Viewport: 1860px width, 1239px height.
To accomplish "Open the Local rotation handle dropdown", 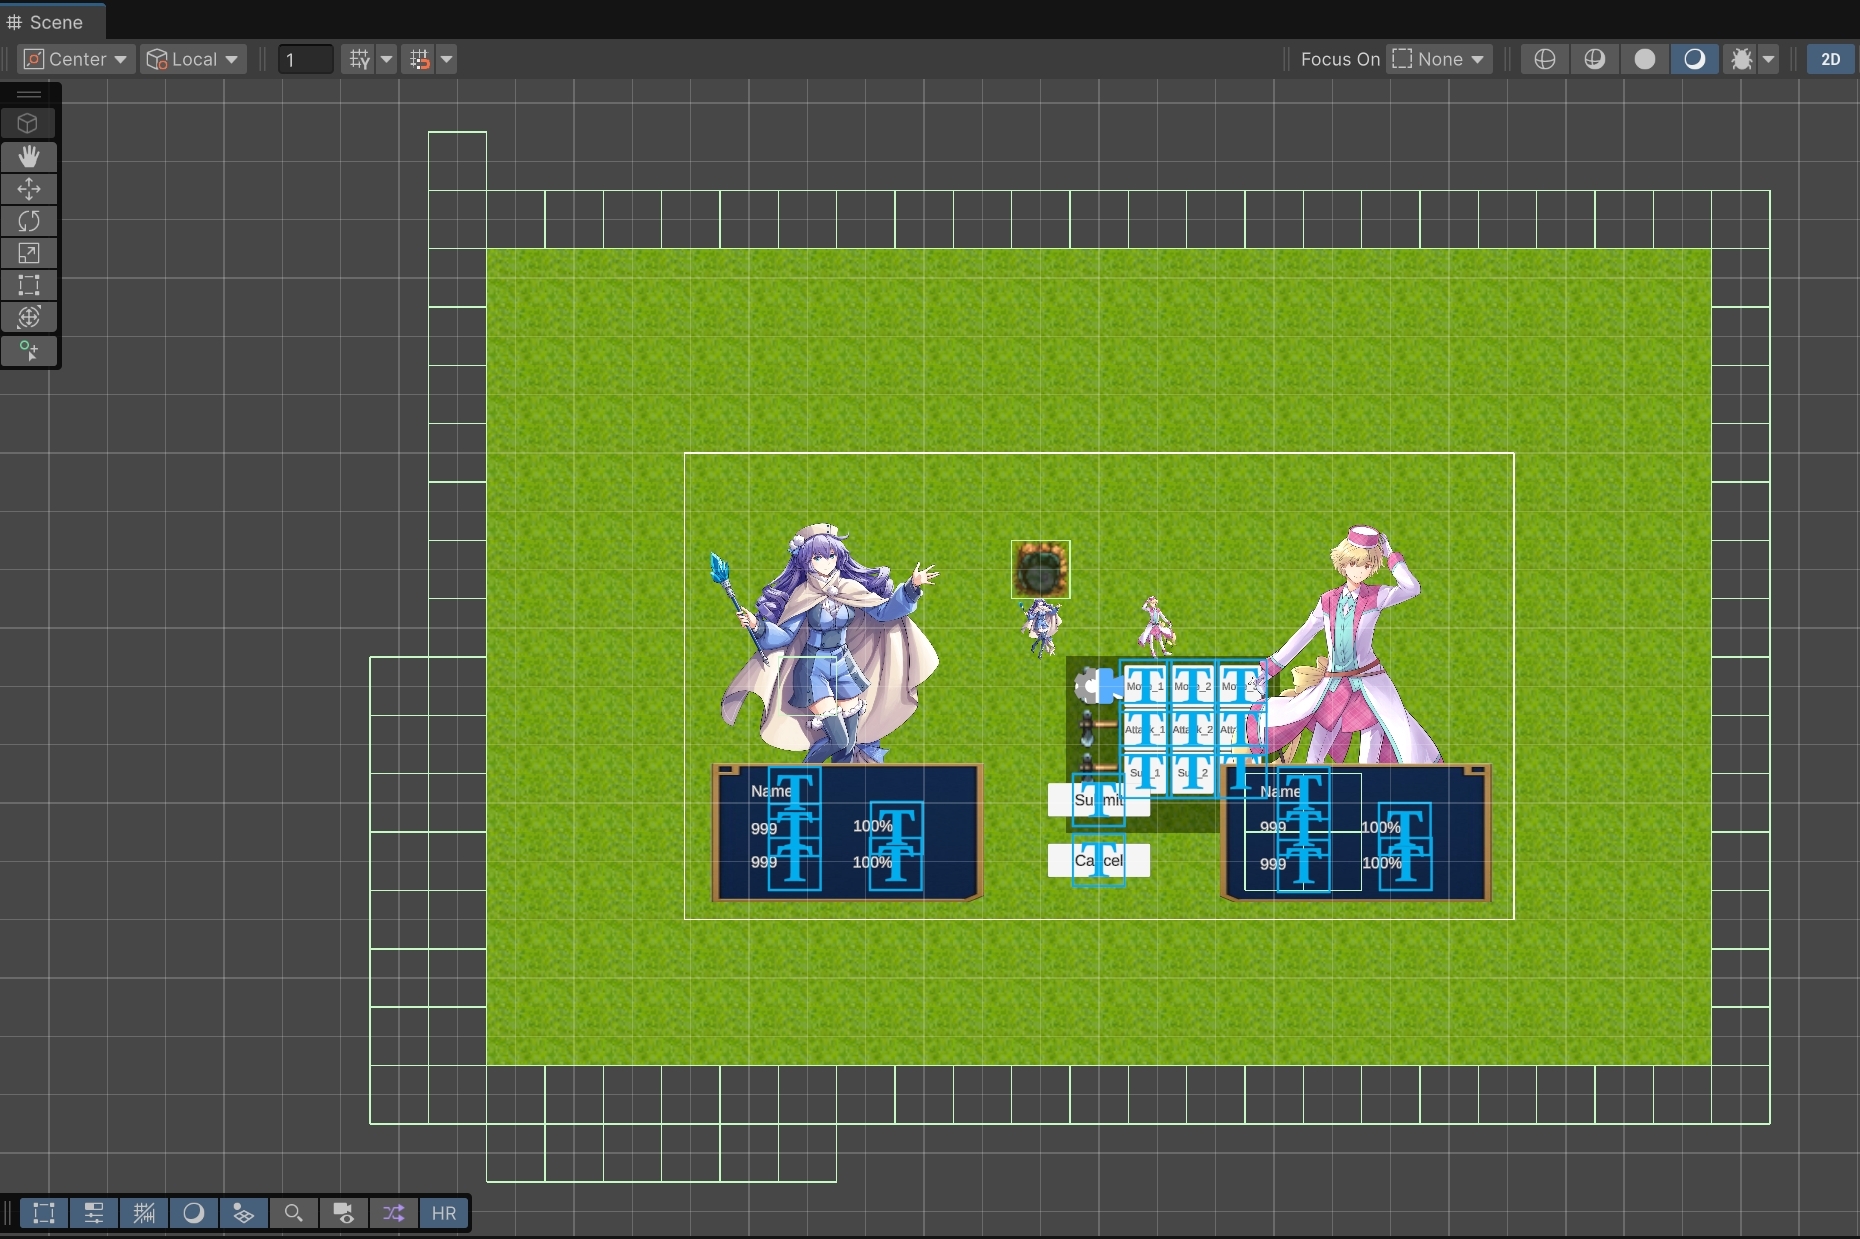I will click(x=193, y=59).
